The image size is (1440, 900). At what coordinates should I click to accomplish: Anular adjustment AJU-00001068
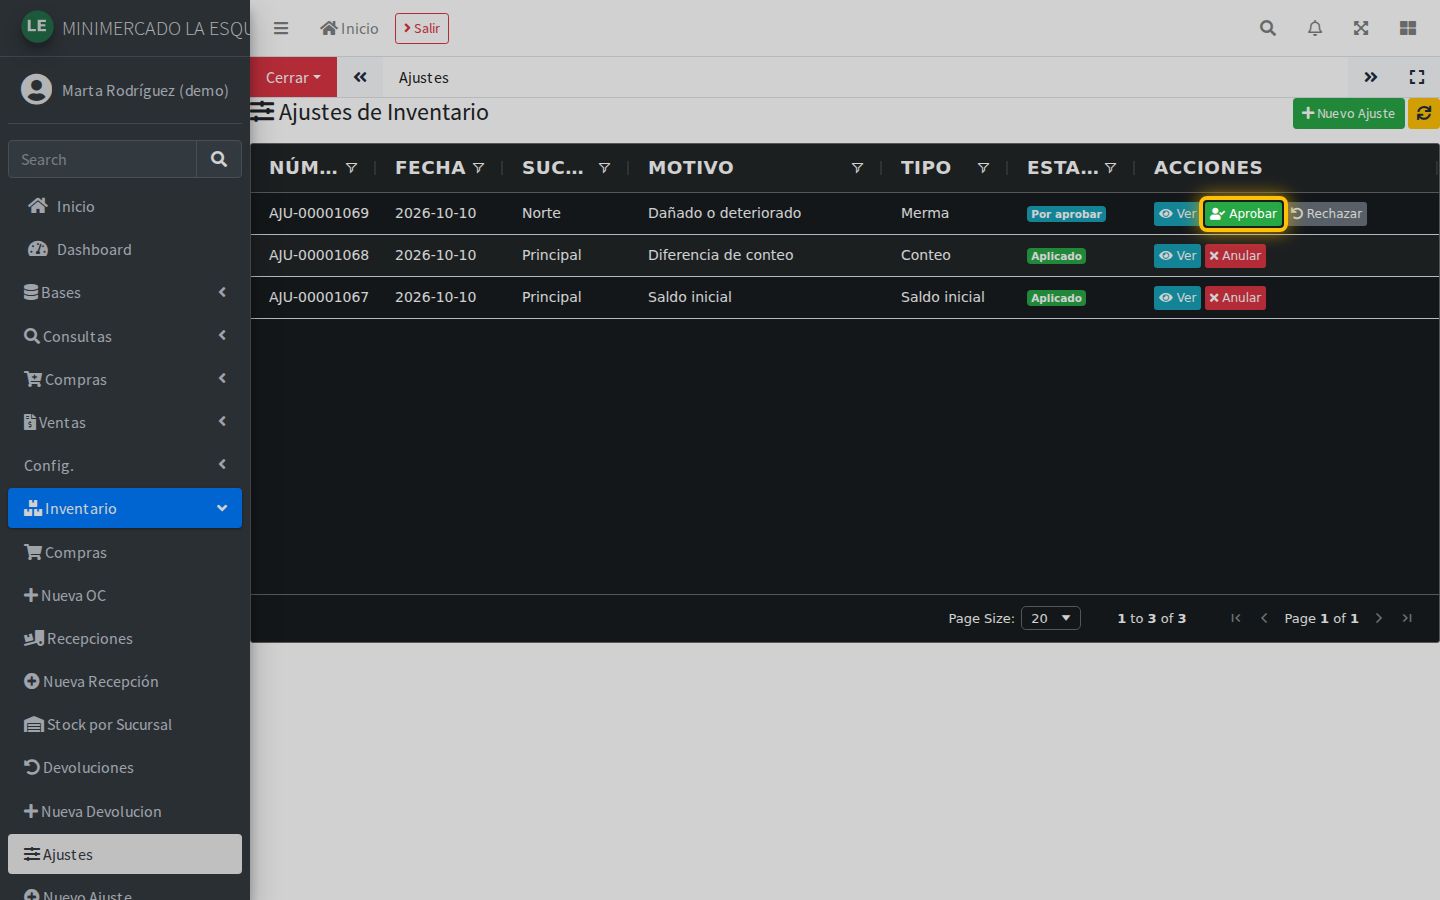pyautogui.click(x=1235, y=256)
